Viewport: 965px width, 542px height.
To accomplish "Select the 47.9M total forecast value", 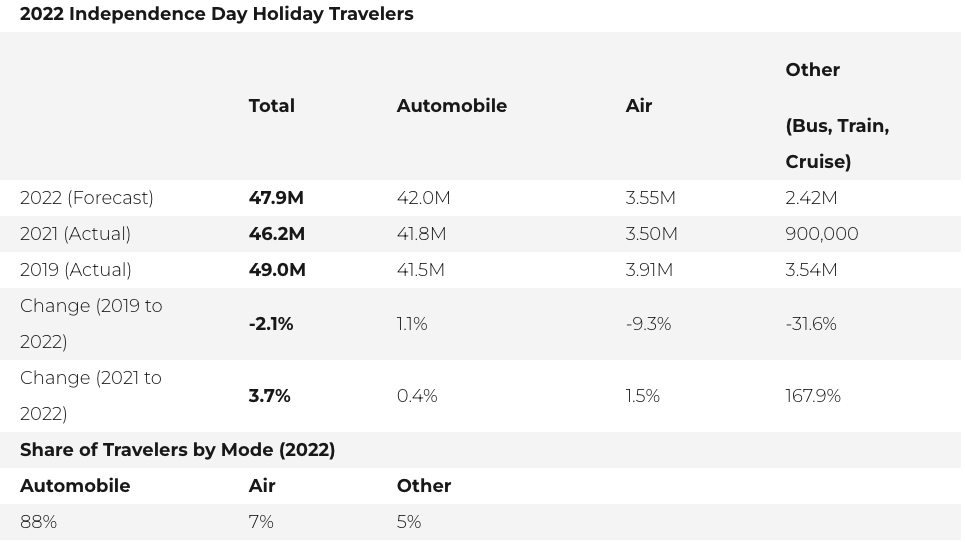I will 276,198.
